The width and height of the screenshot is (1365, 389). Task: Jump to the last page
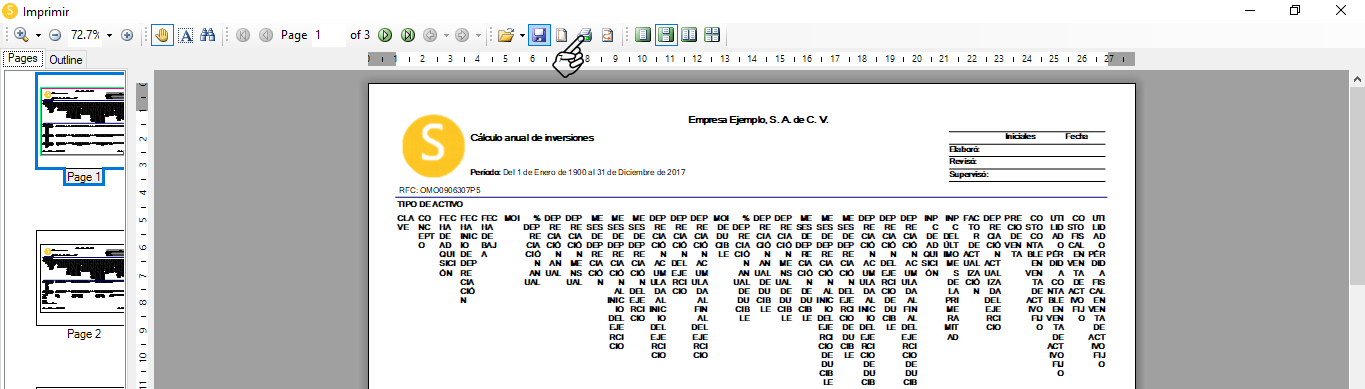coord(408,35)
